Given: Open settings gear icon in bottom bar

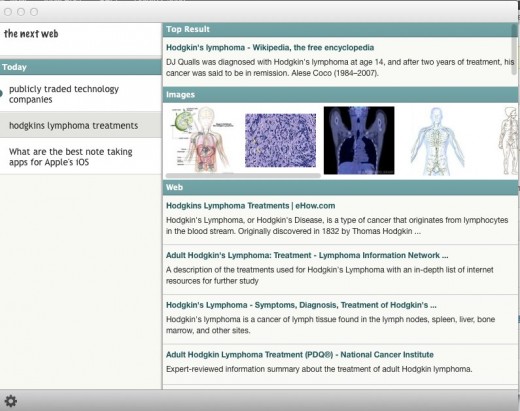Looking at the screenshot, I should click(10, 401).
